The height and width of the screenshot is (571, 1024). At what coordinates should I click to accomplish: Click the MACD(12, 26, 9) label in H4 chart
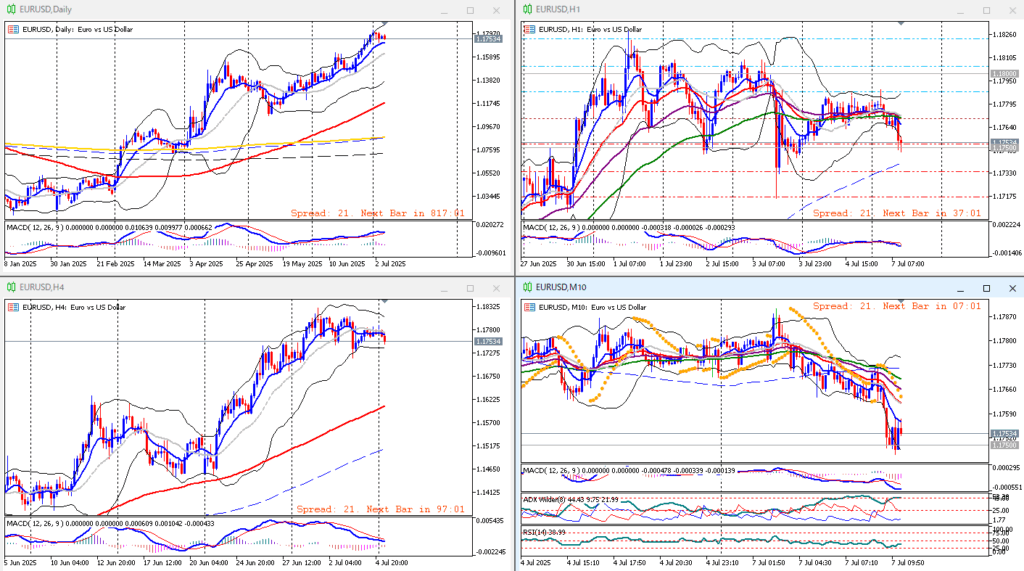tap(33, 523)
